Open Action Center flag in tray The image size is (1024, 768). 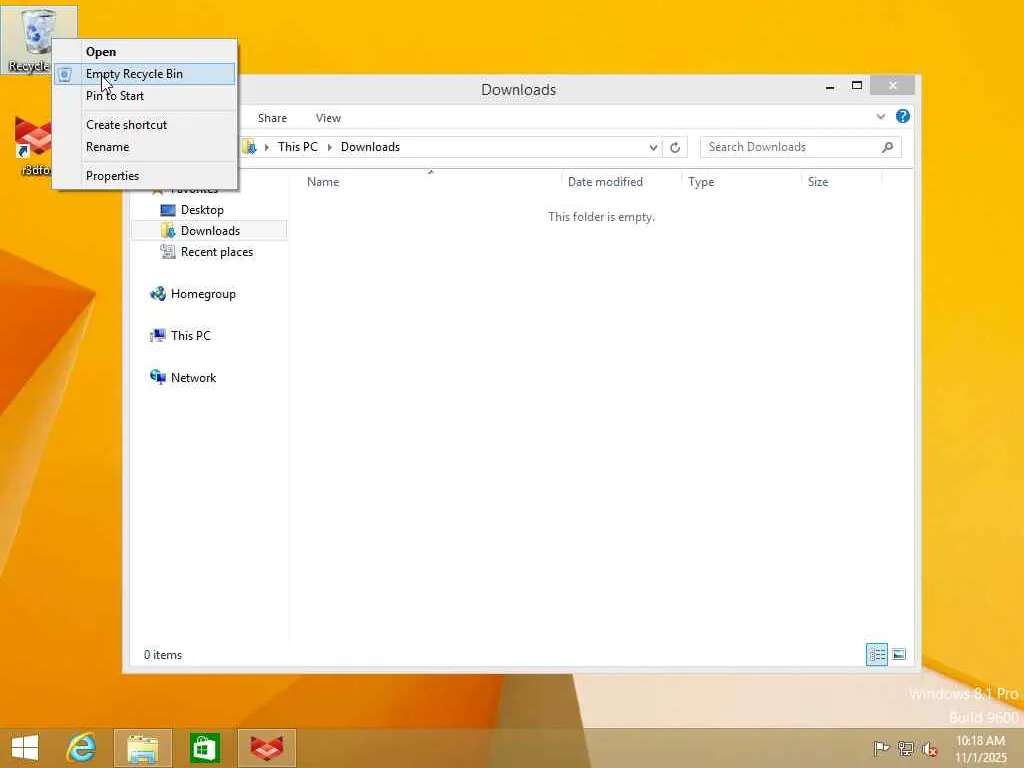pos(881,748)
